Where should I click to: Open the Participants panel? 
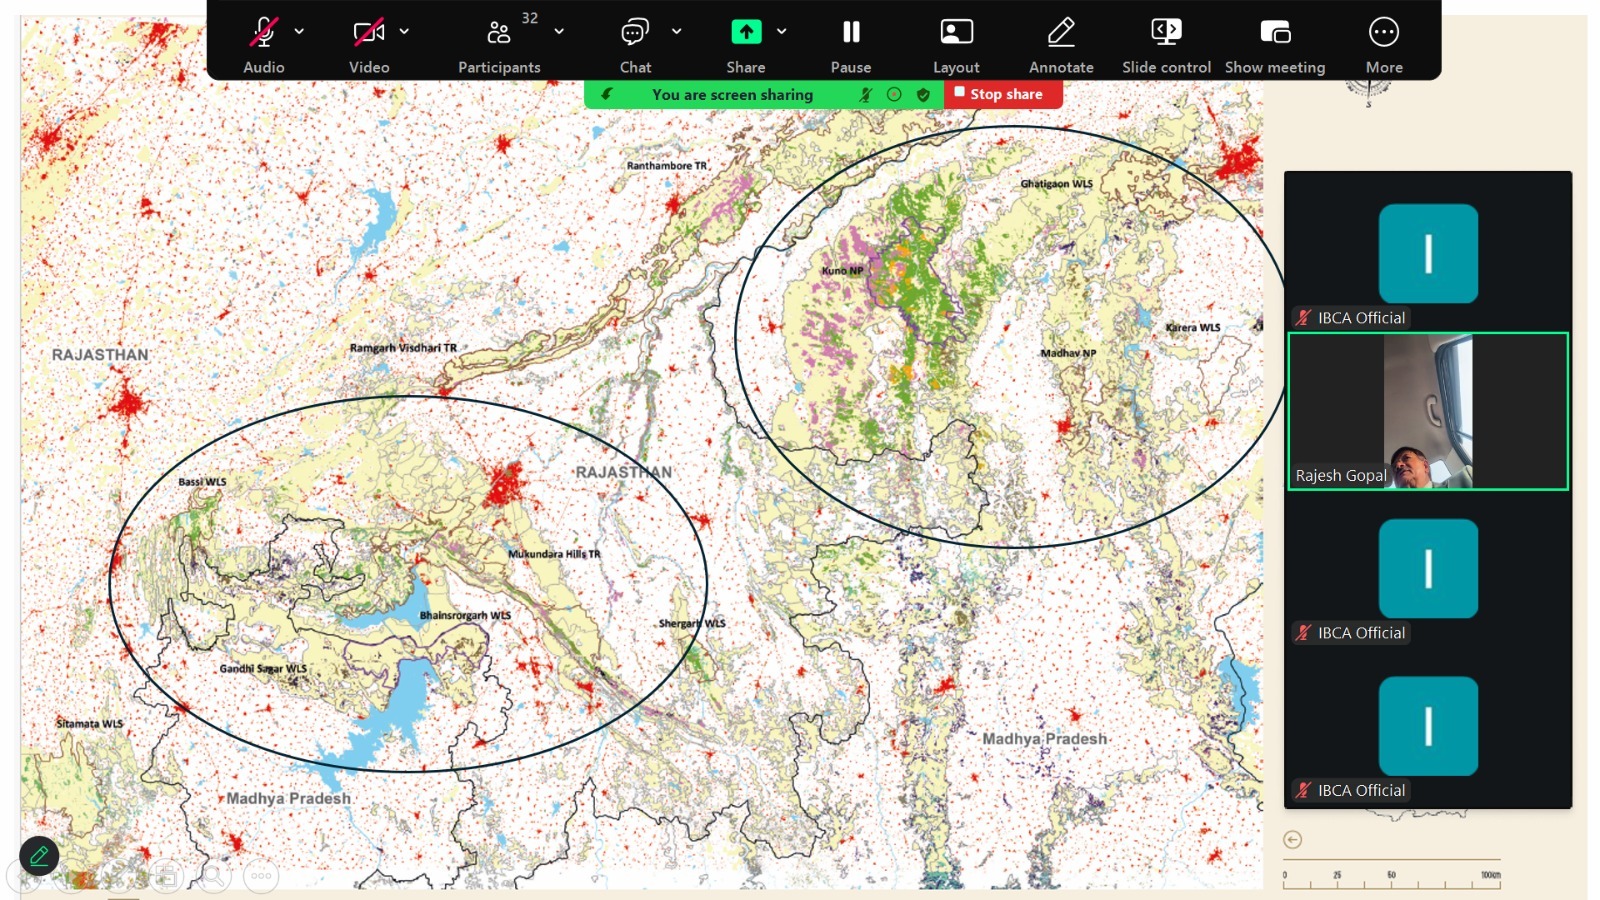click(498, 33)
